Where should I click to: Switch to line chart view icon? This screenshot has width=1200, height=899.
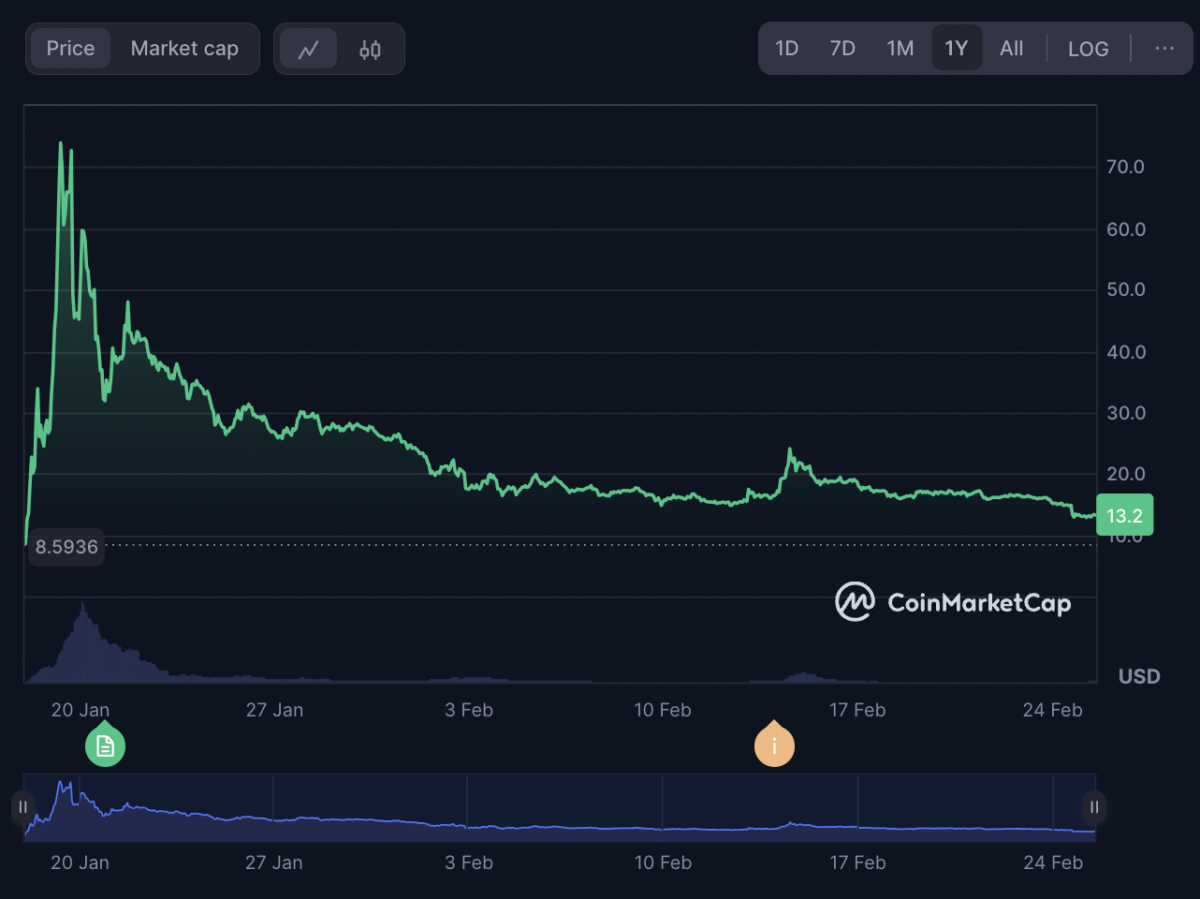pyautogui.click(x=308, y=49)
